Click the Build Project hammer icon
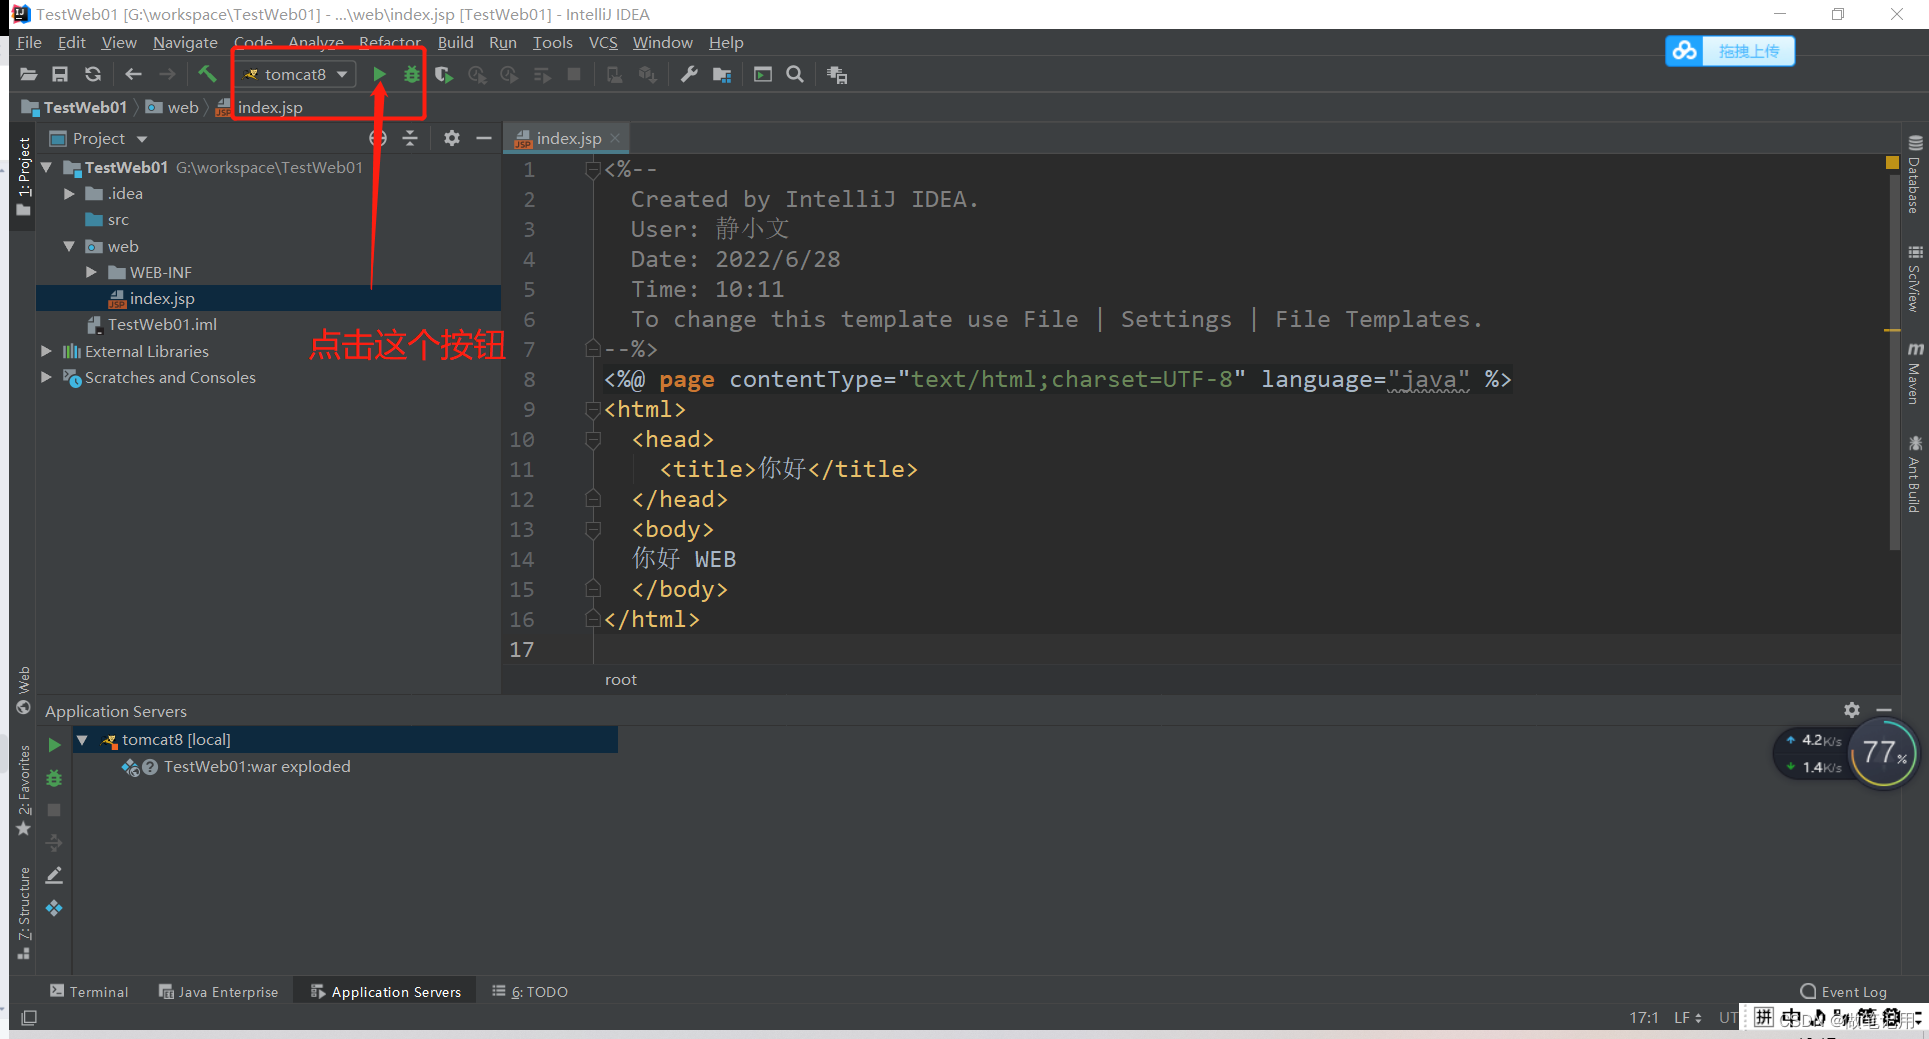This screenshot has width=1929, height=1039. [x=207, y=74]
